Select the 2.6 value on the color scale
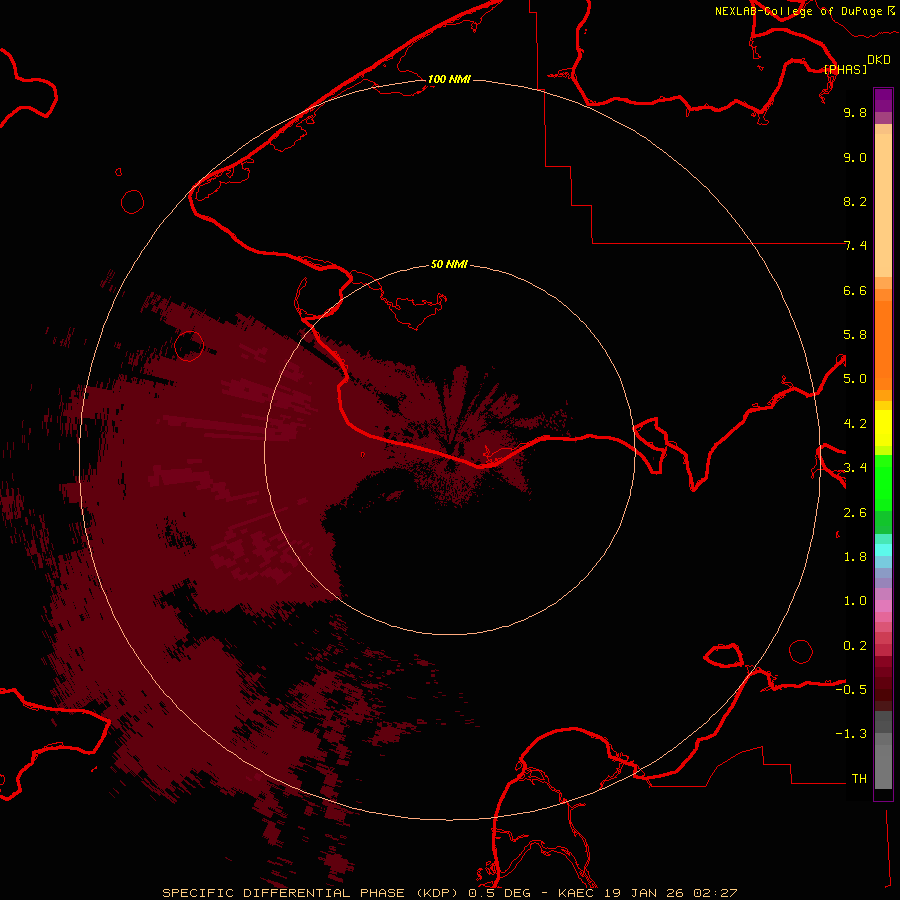The image size is (900, 900). click(x=855, y=513)
